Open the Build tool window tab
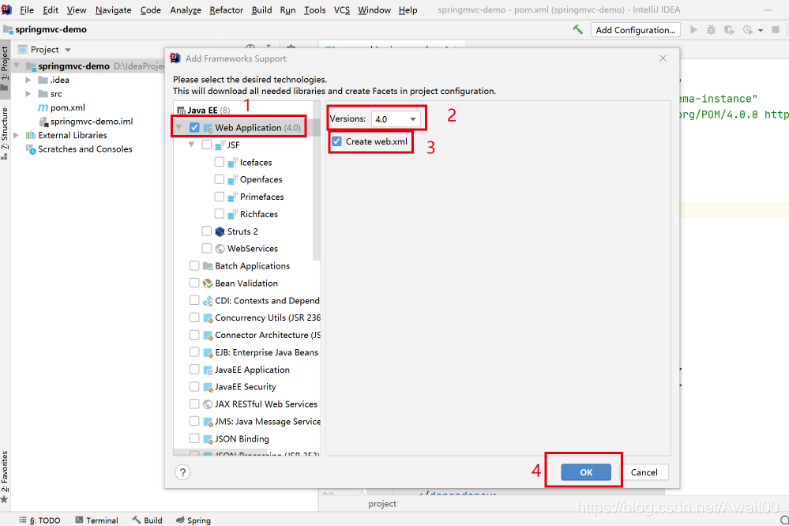789x526 pixels. [x=147, y=520]
